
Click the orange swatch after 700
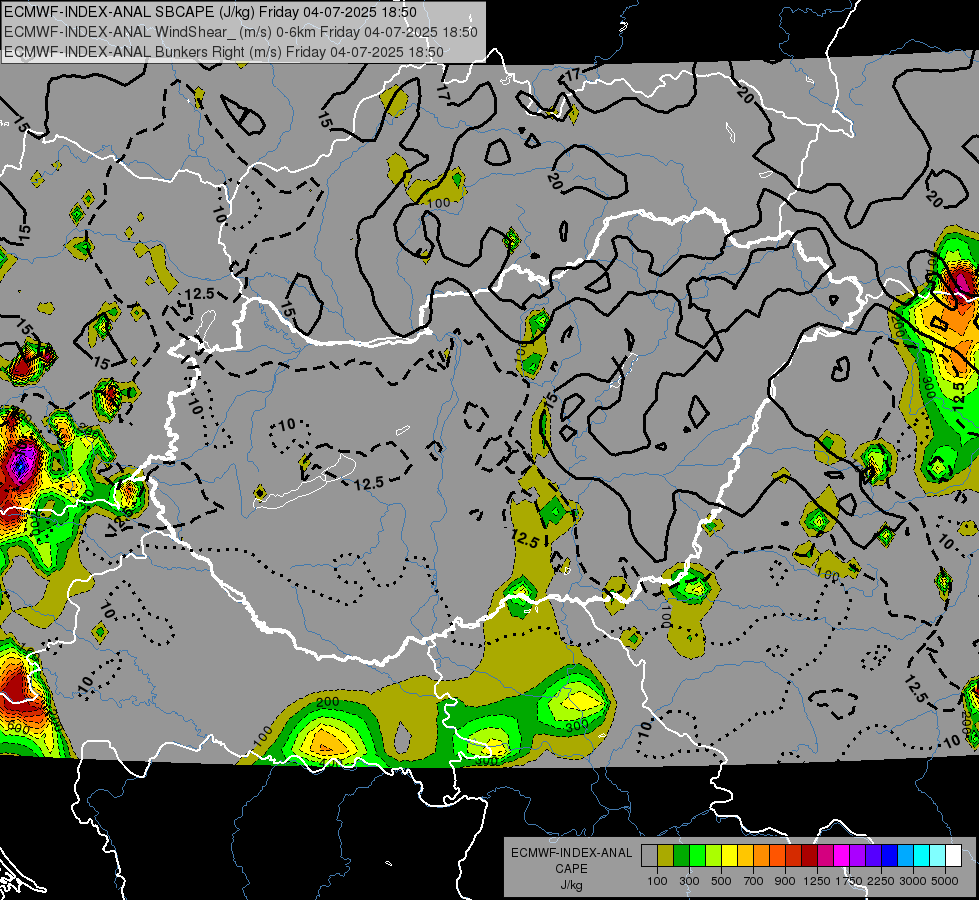point(761,856)
